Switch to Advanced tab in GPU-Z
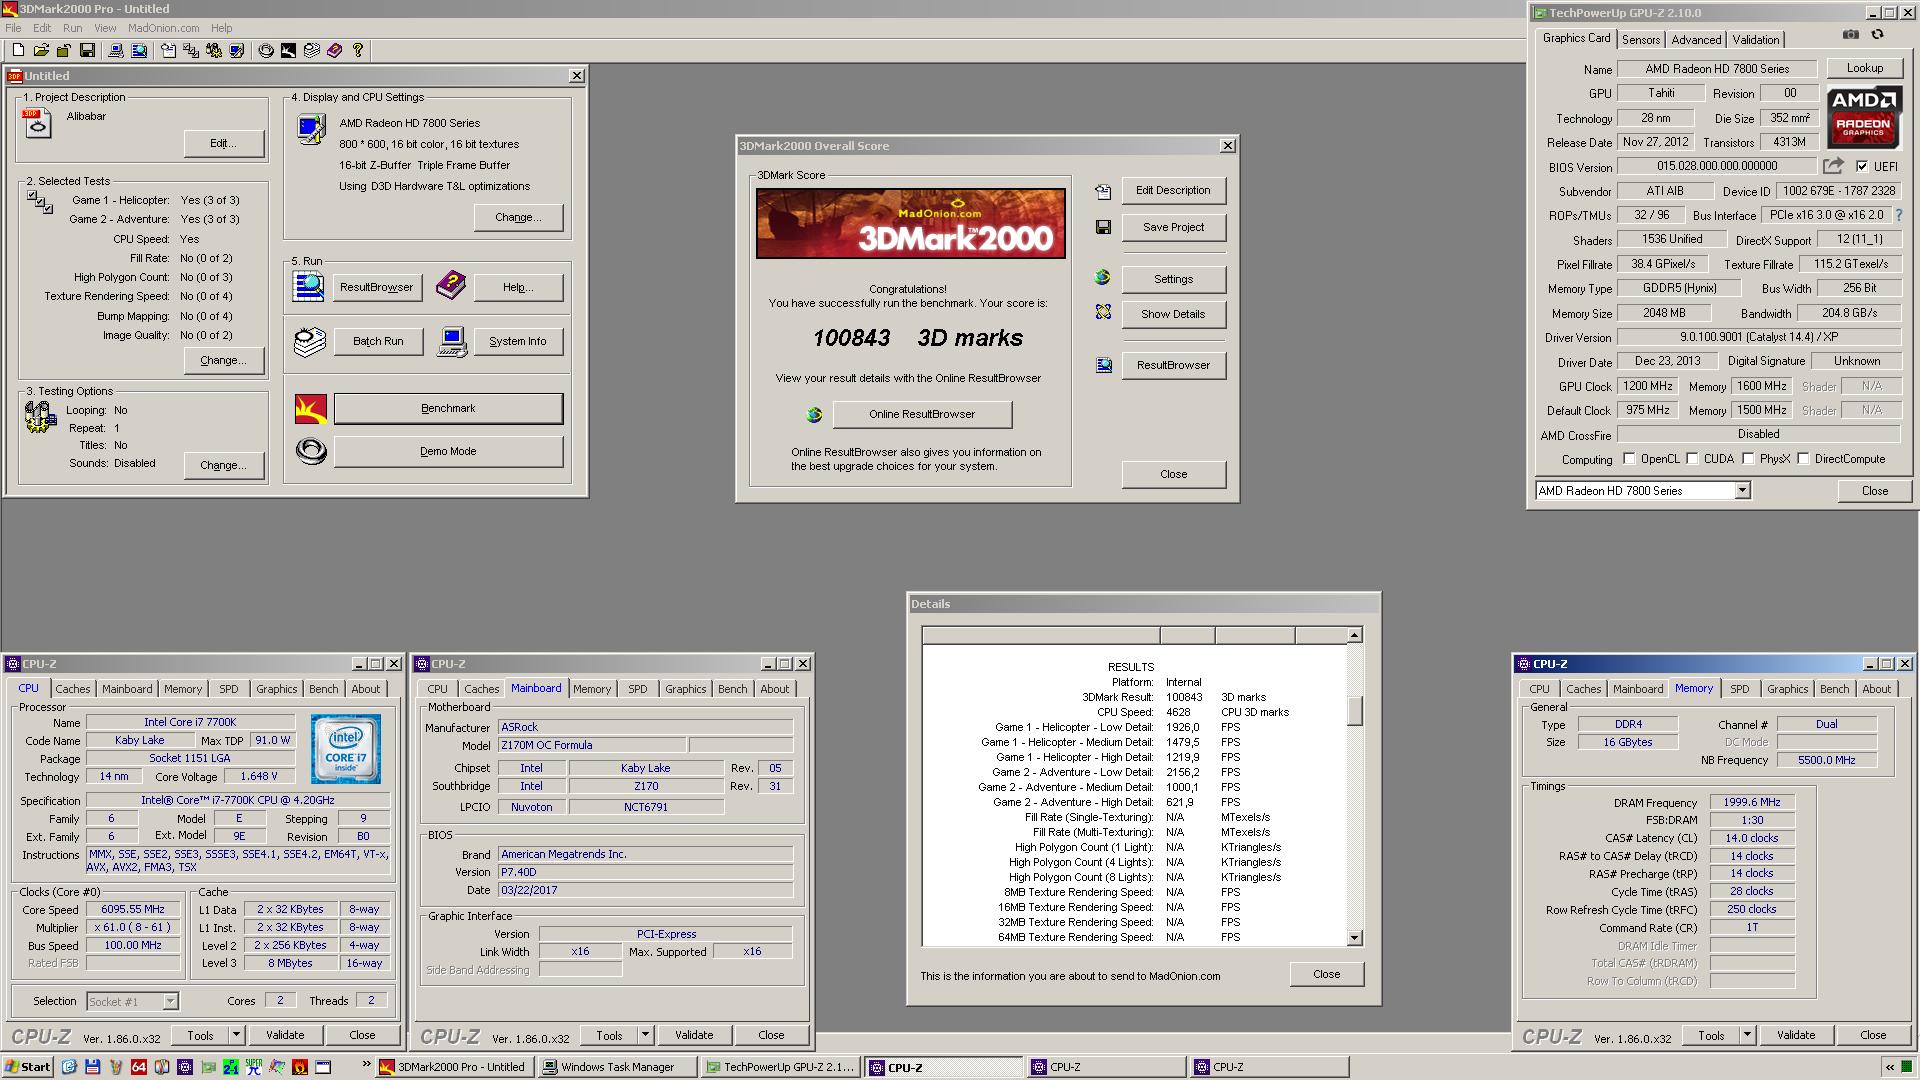 click(x=1696, y=40)
